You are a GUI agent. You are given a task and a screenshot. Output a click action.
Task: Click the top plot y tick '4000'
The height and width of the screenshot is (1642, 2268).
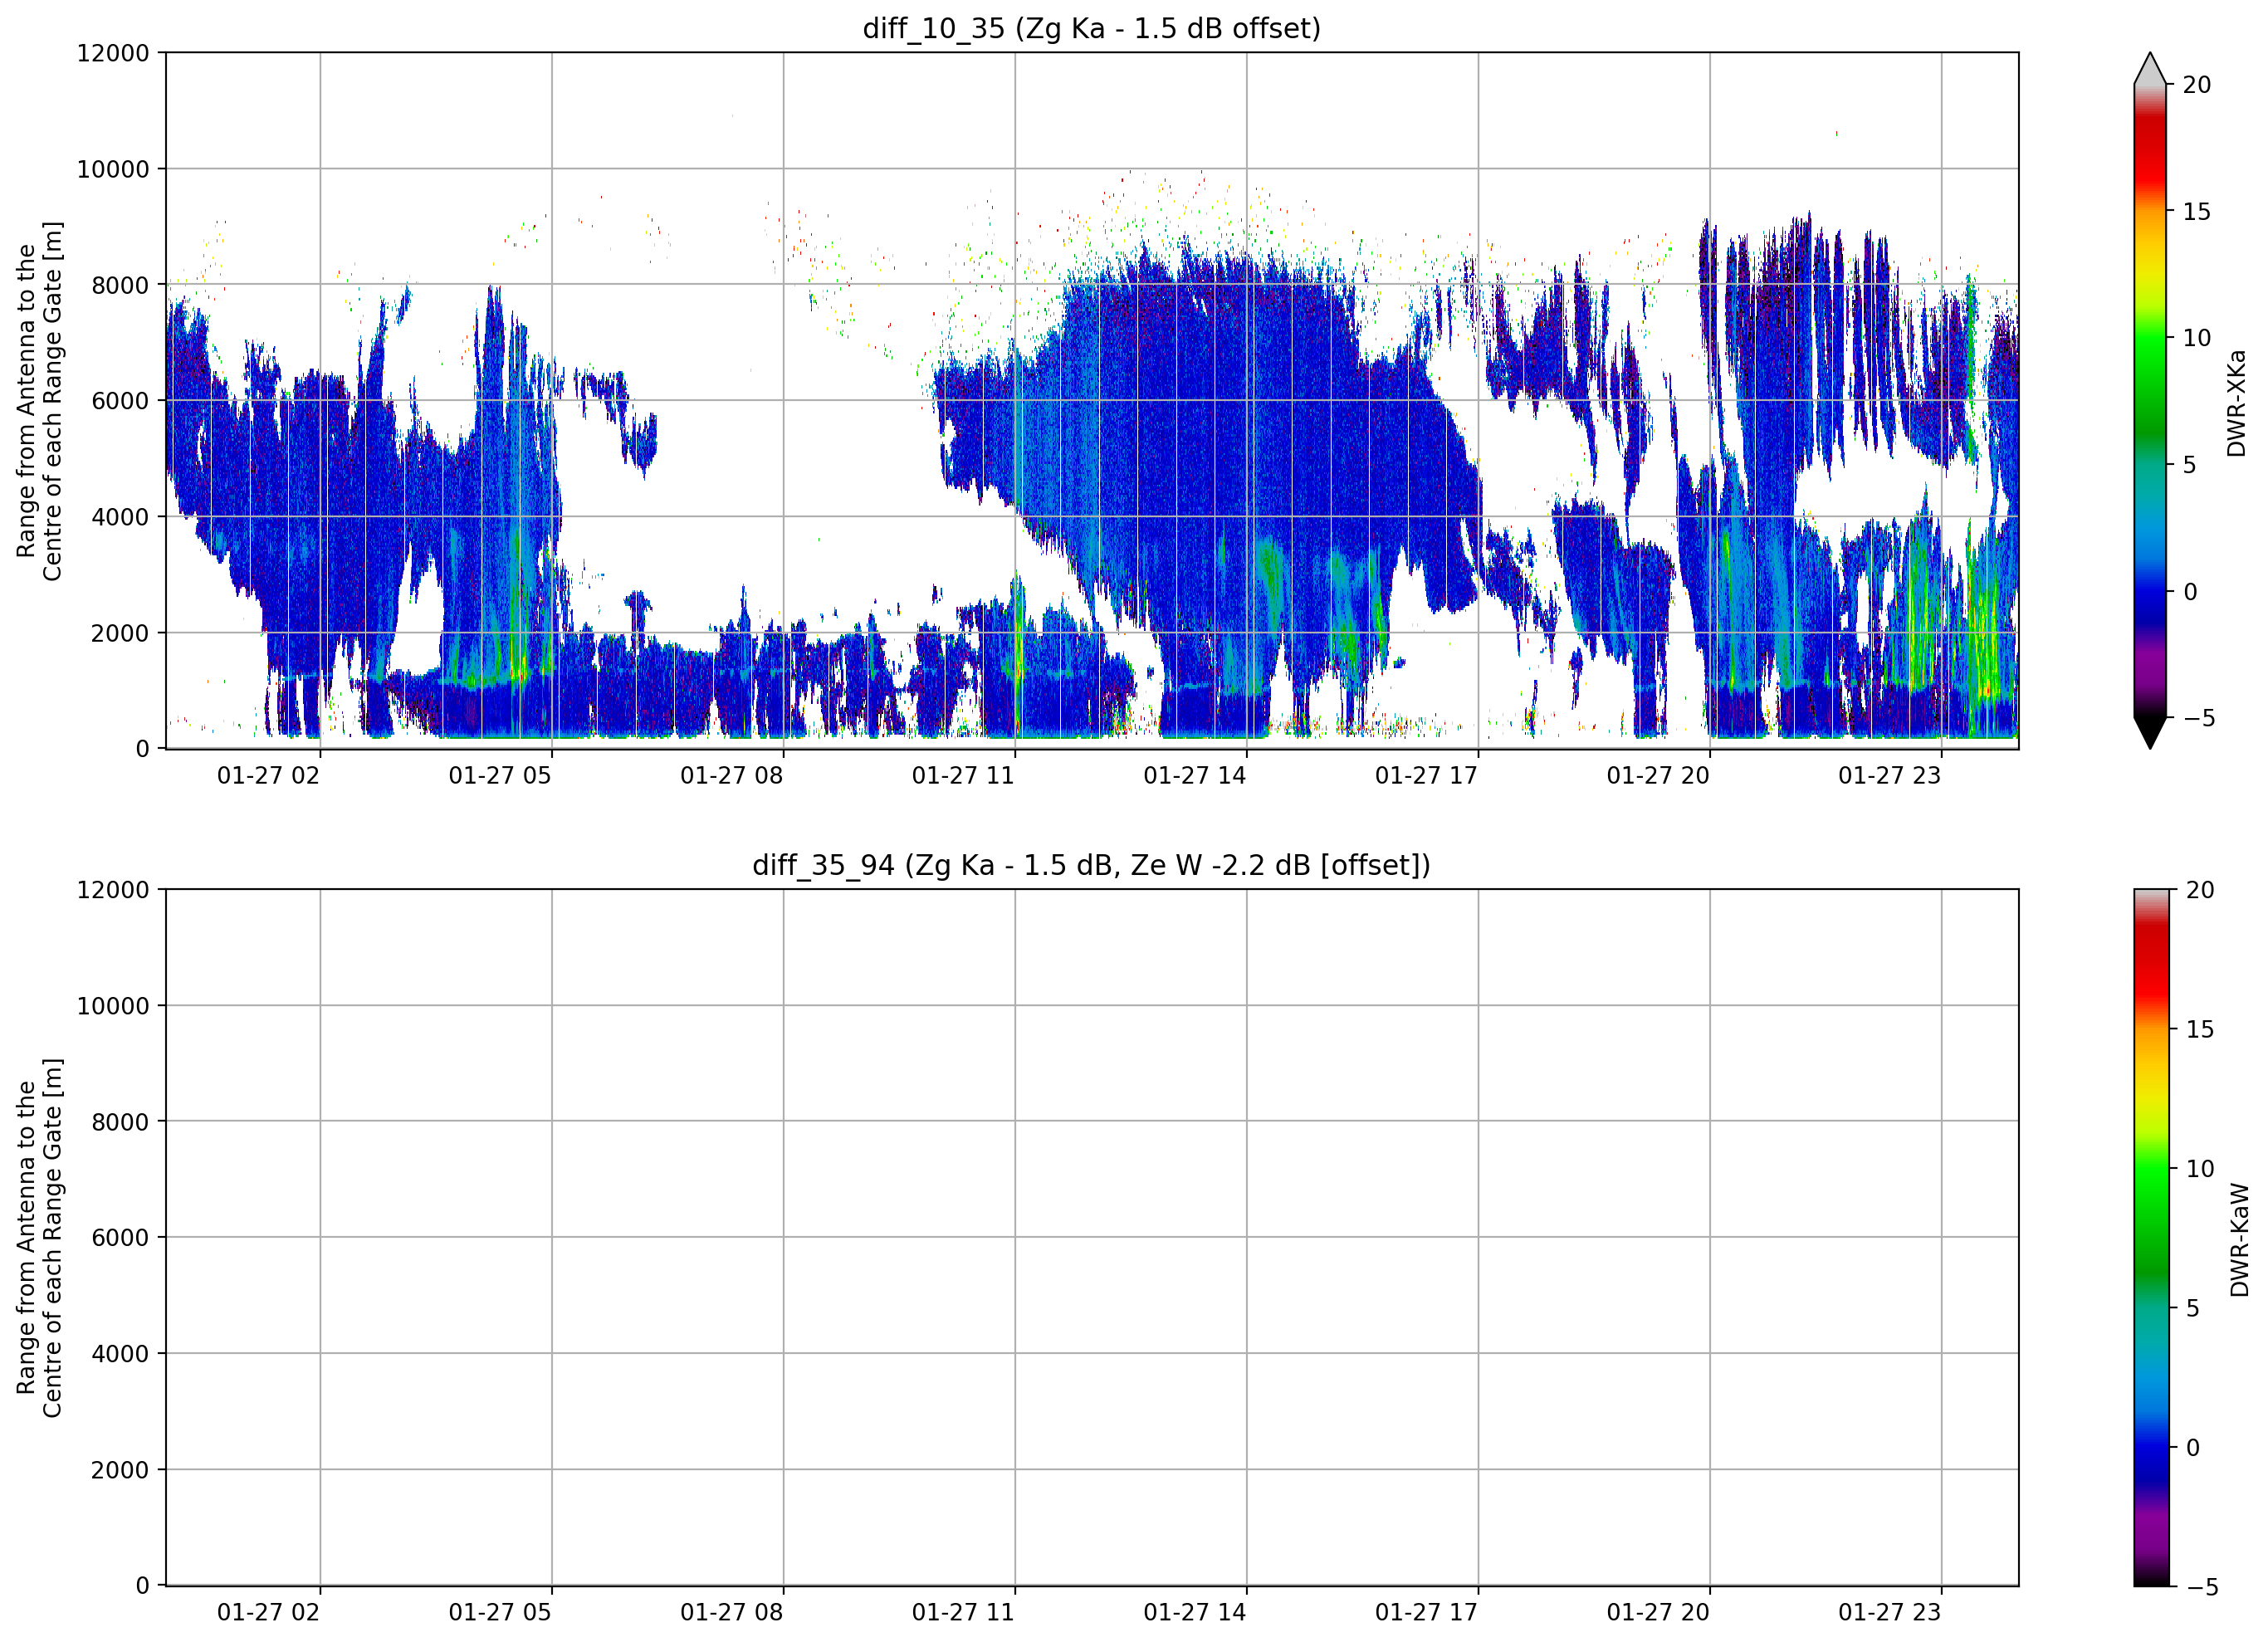[x=120, y=517]
